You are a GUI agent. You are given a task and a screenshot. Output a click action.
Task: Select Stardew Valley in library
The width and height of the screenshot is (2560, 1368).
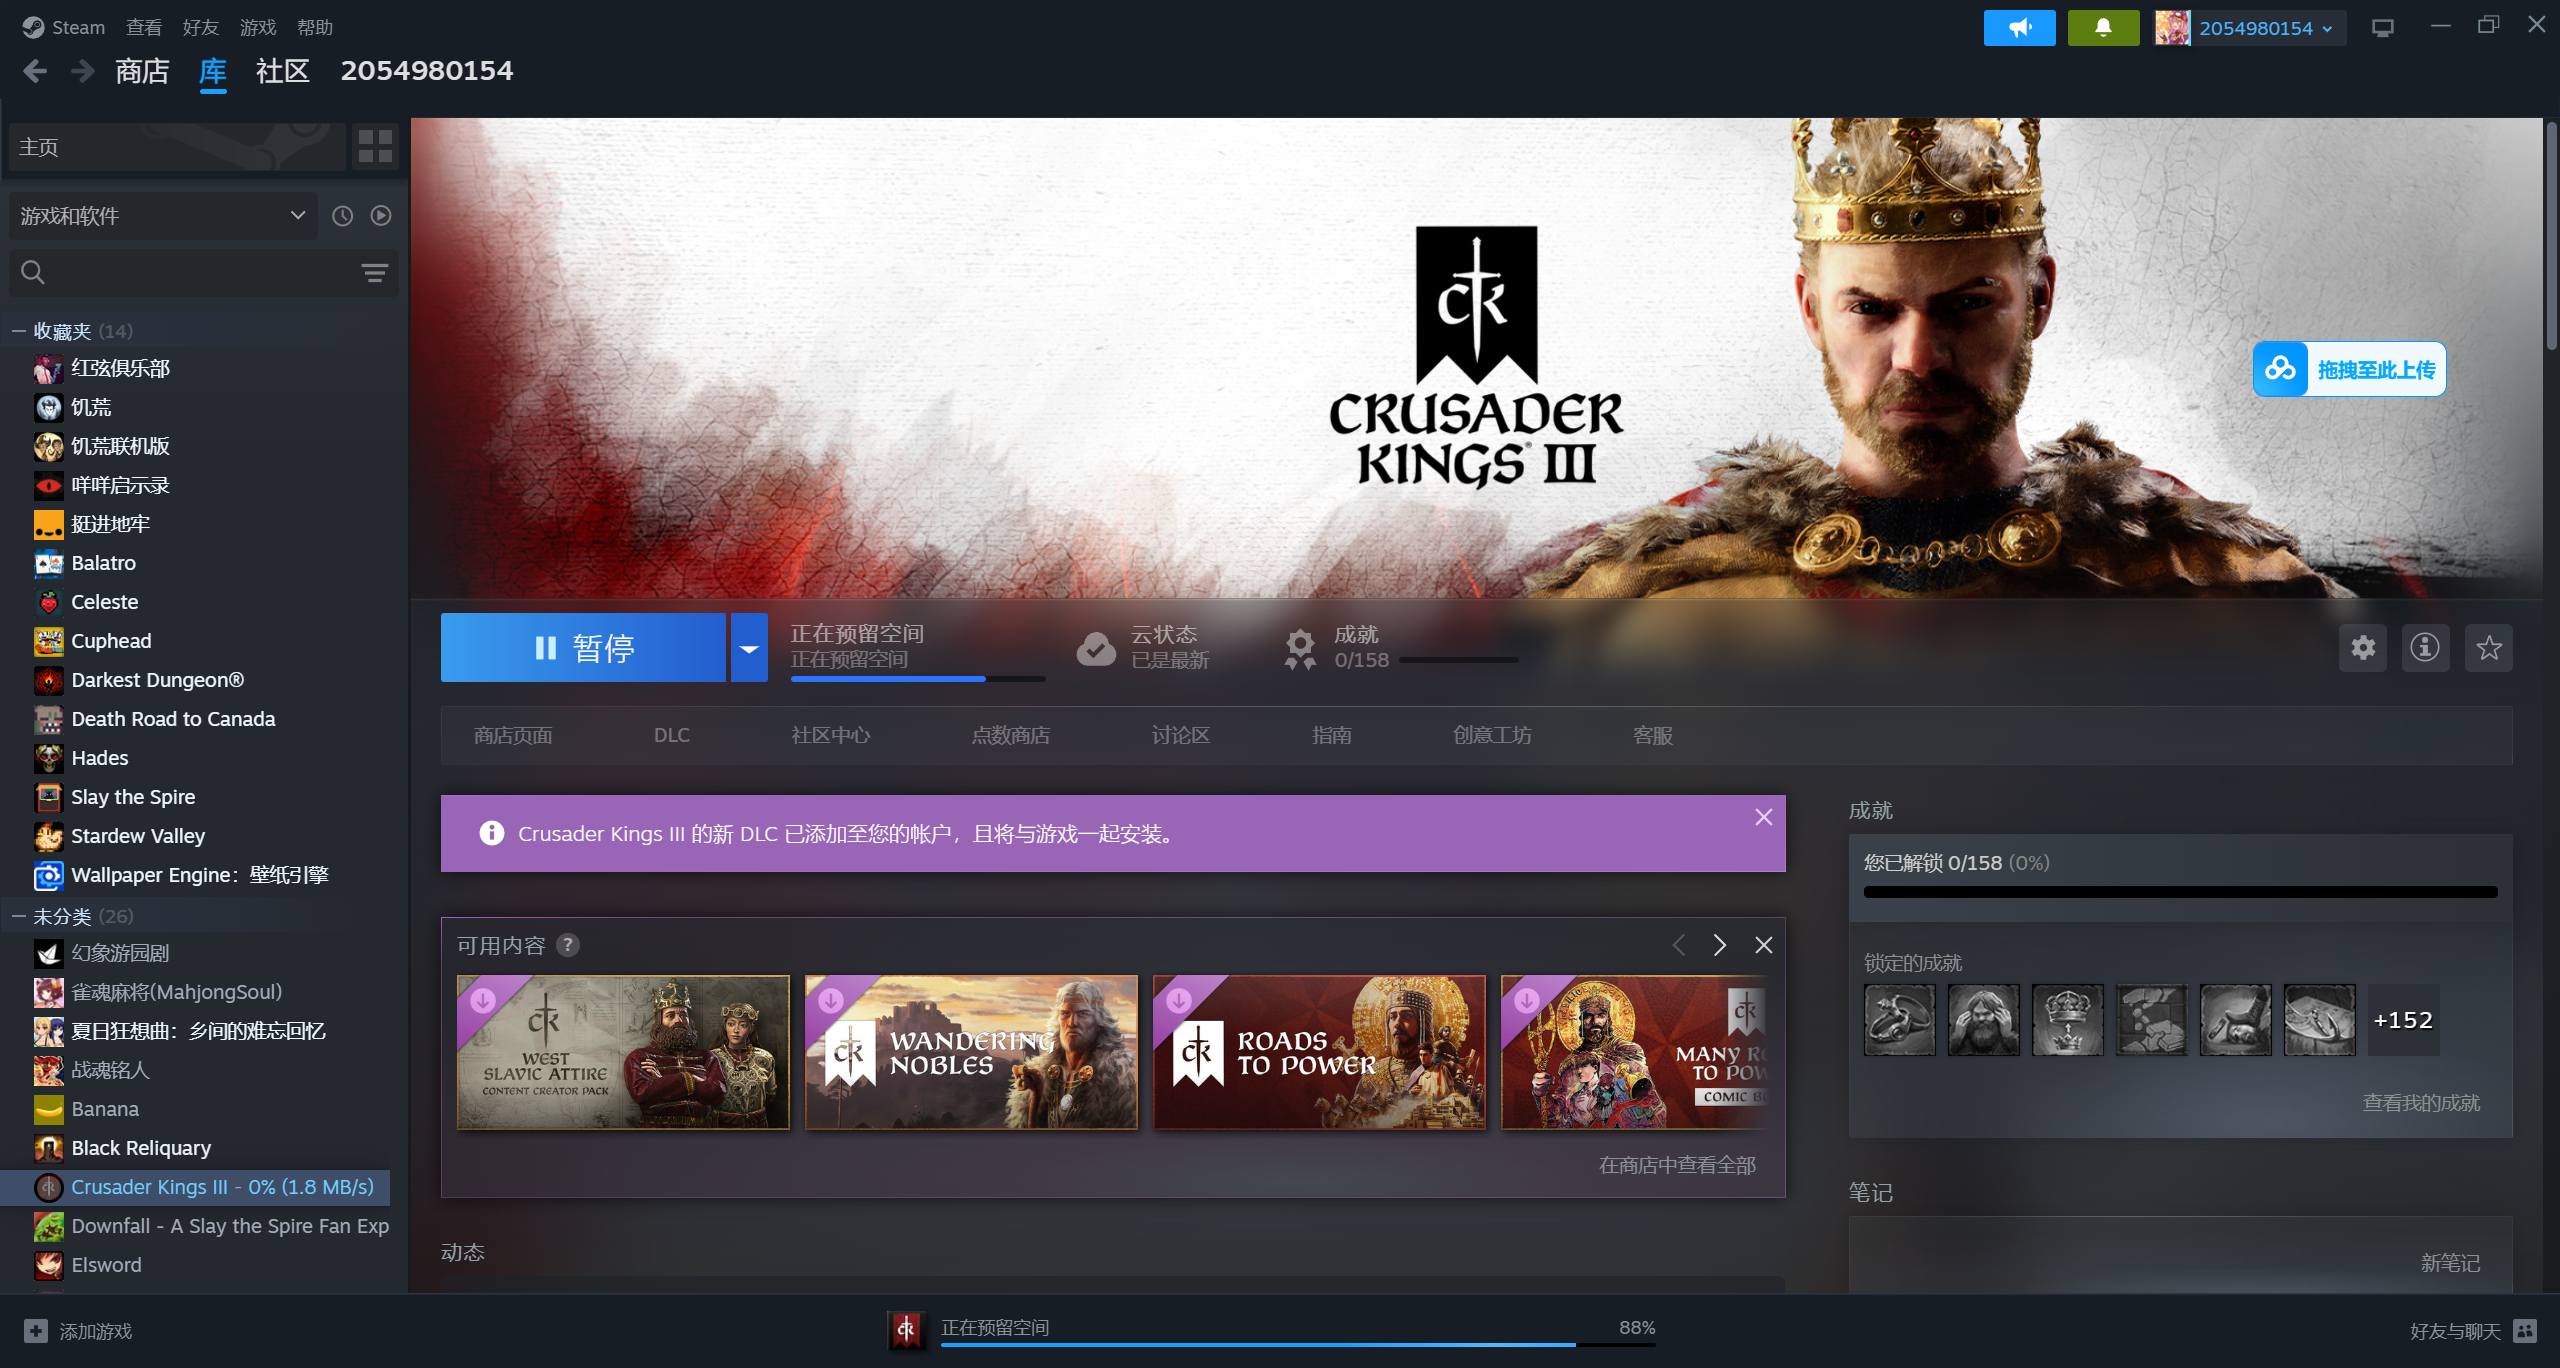point(138,836)
